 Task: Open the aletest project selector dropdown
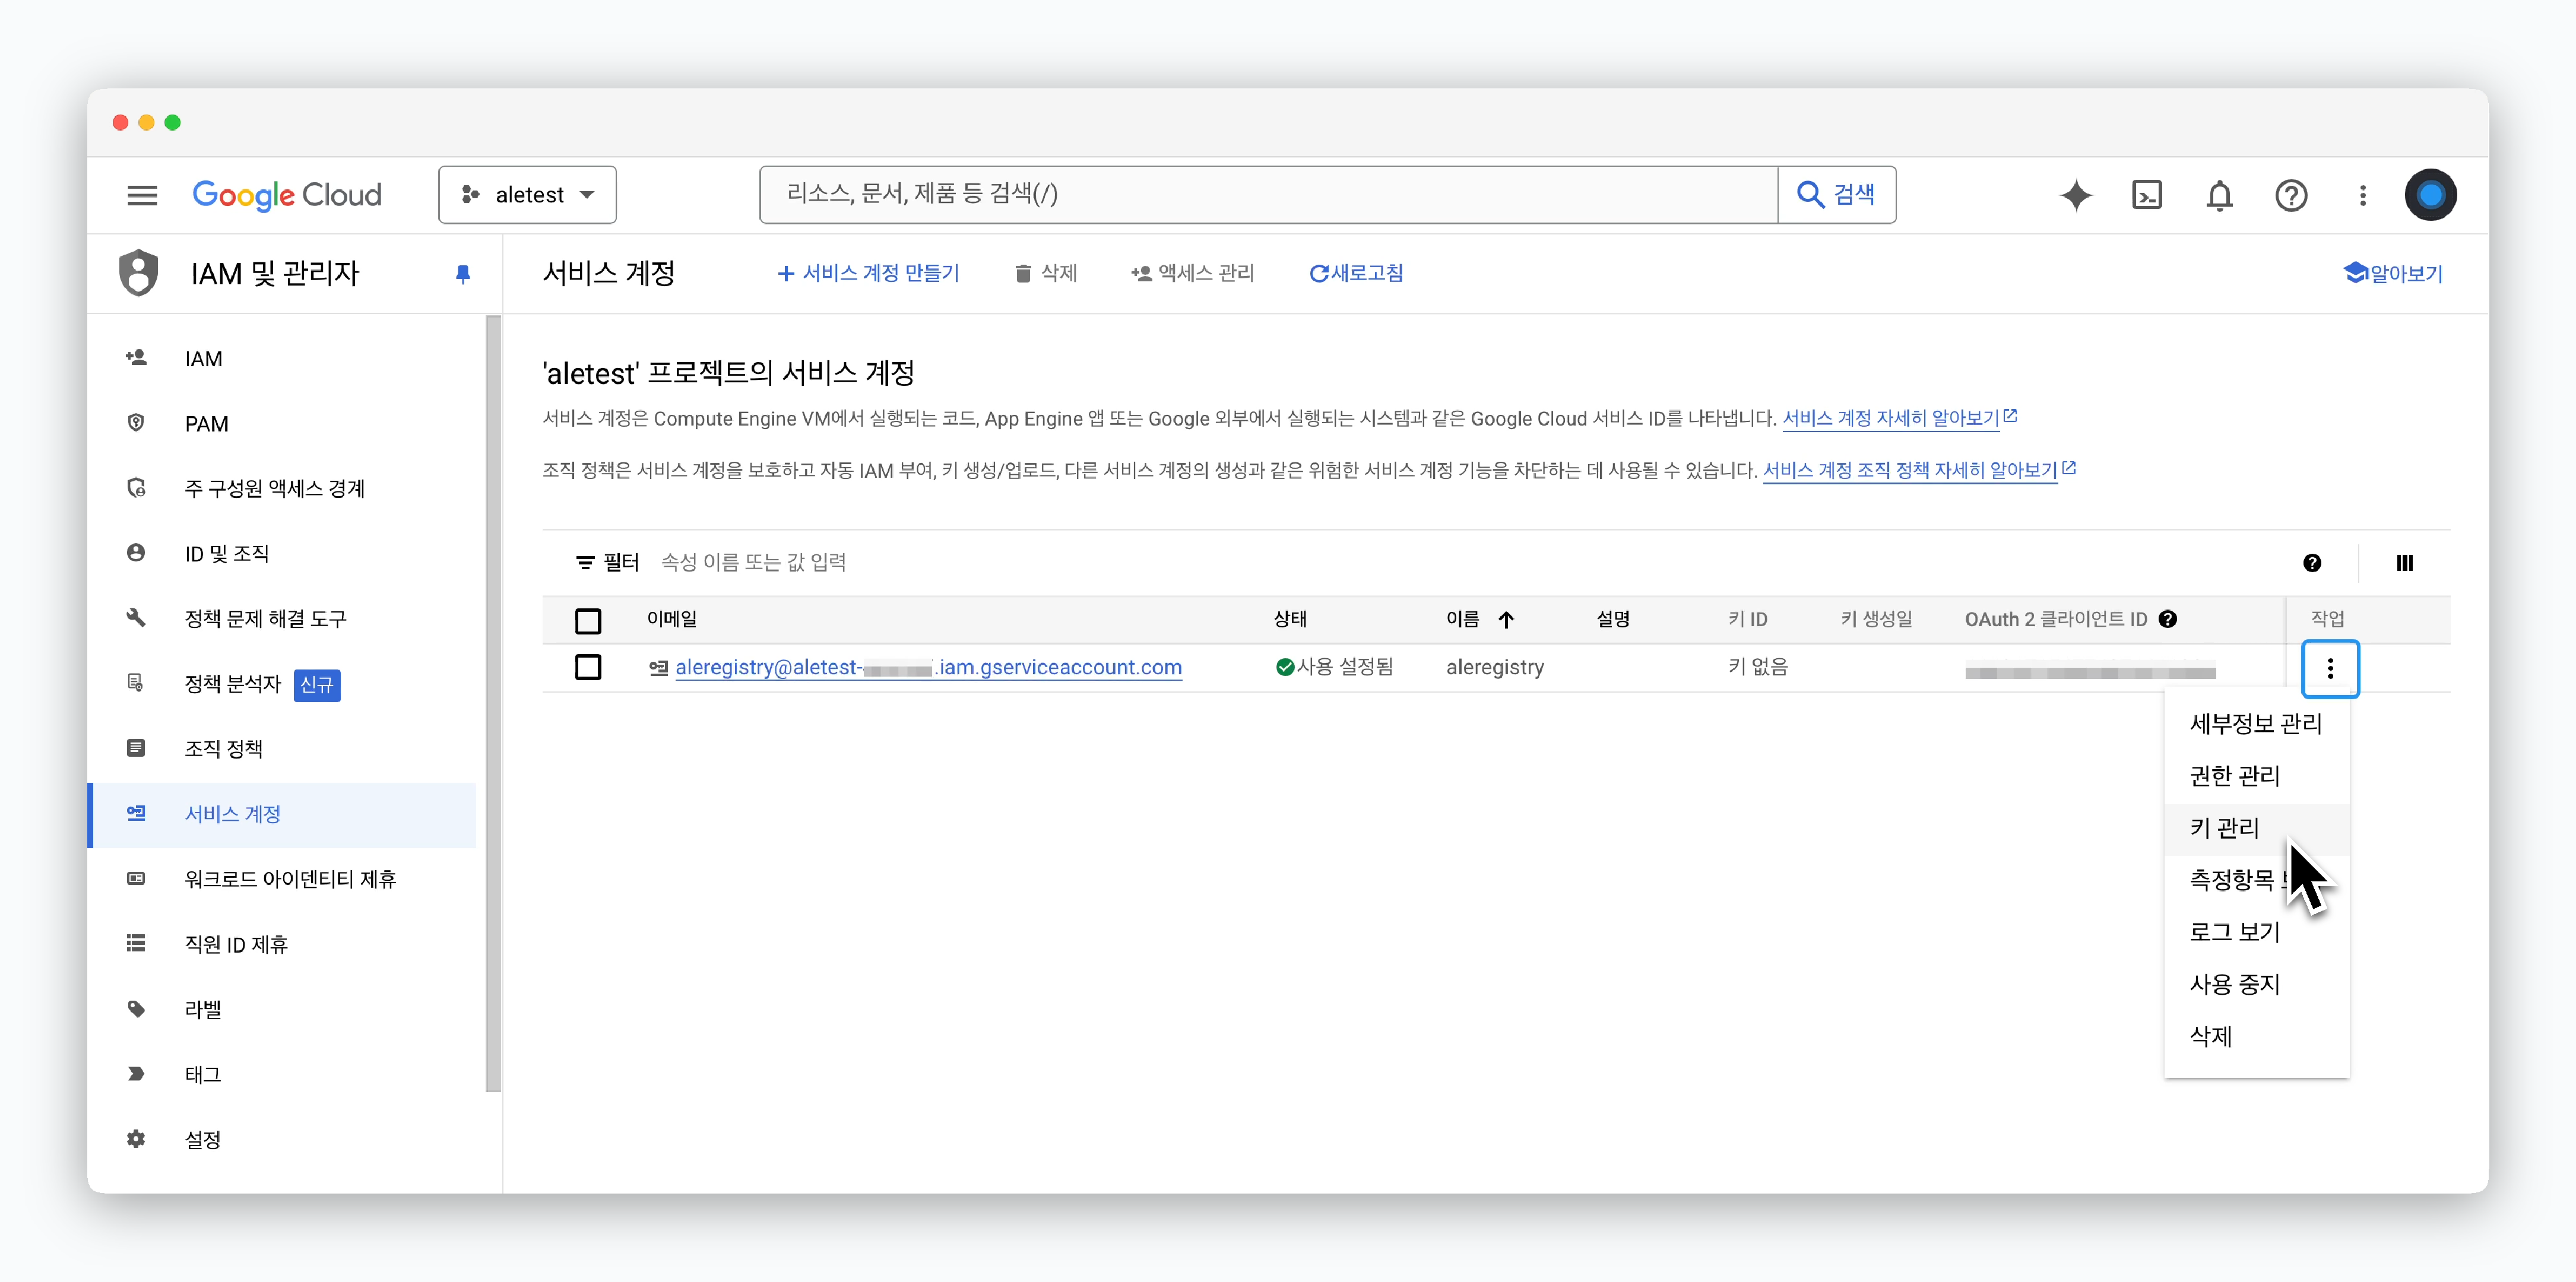click(x=527, y=195)
